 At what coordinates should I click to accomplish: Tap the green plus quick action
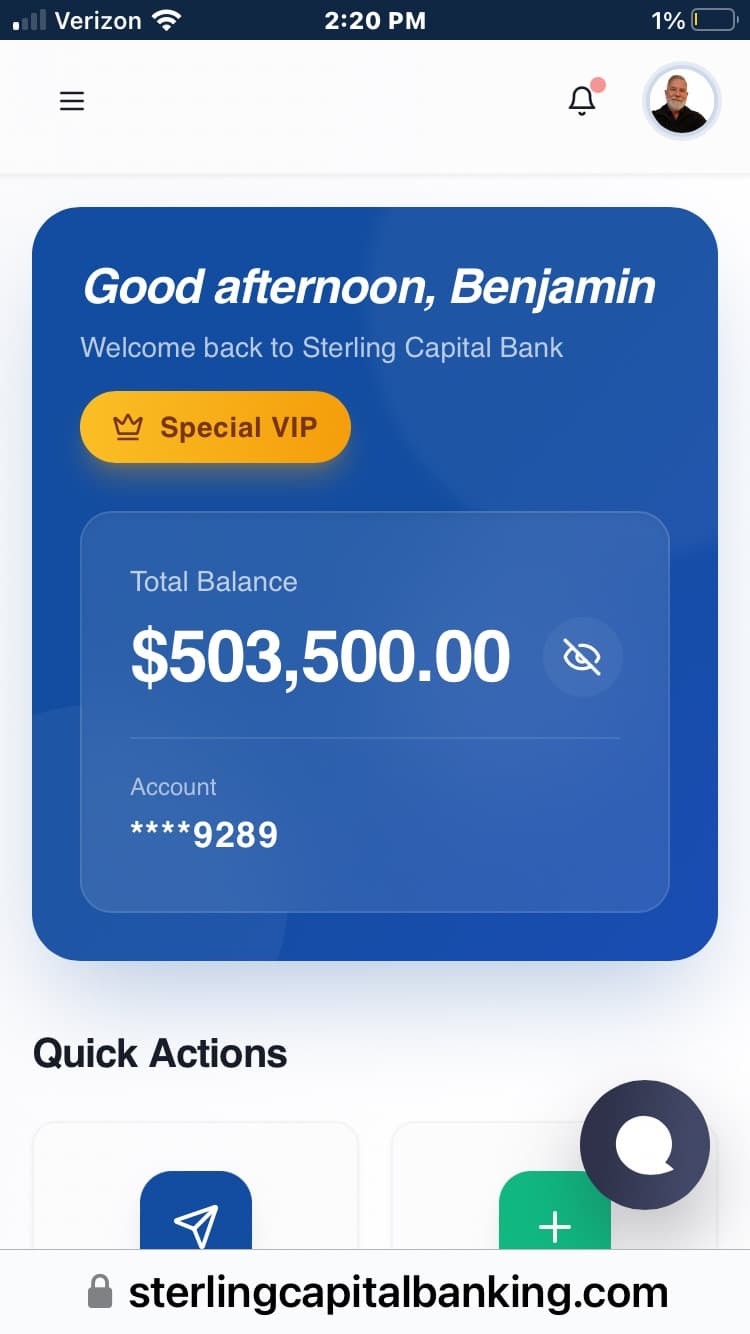pos(555,1218)
